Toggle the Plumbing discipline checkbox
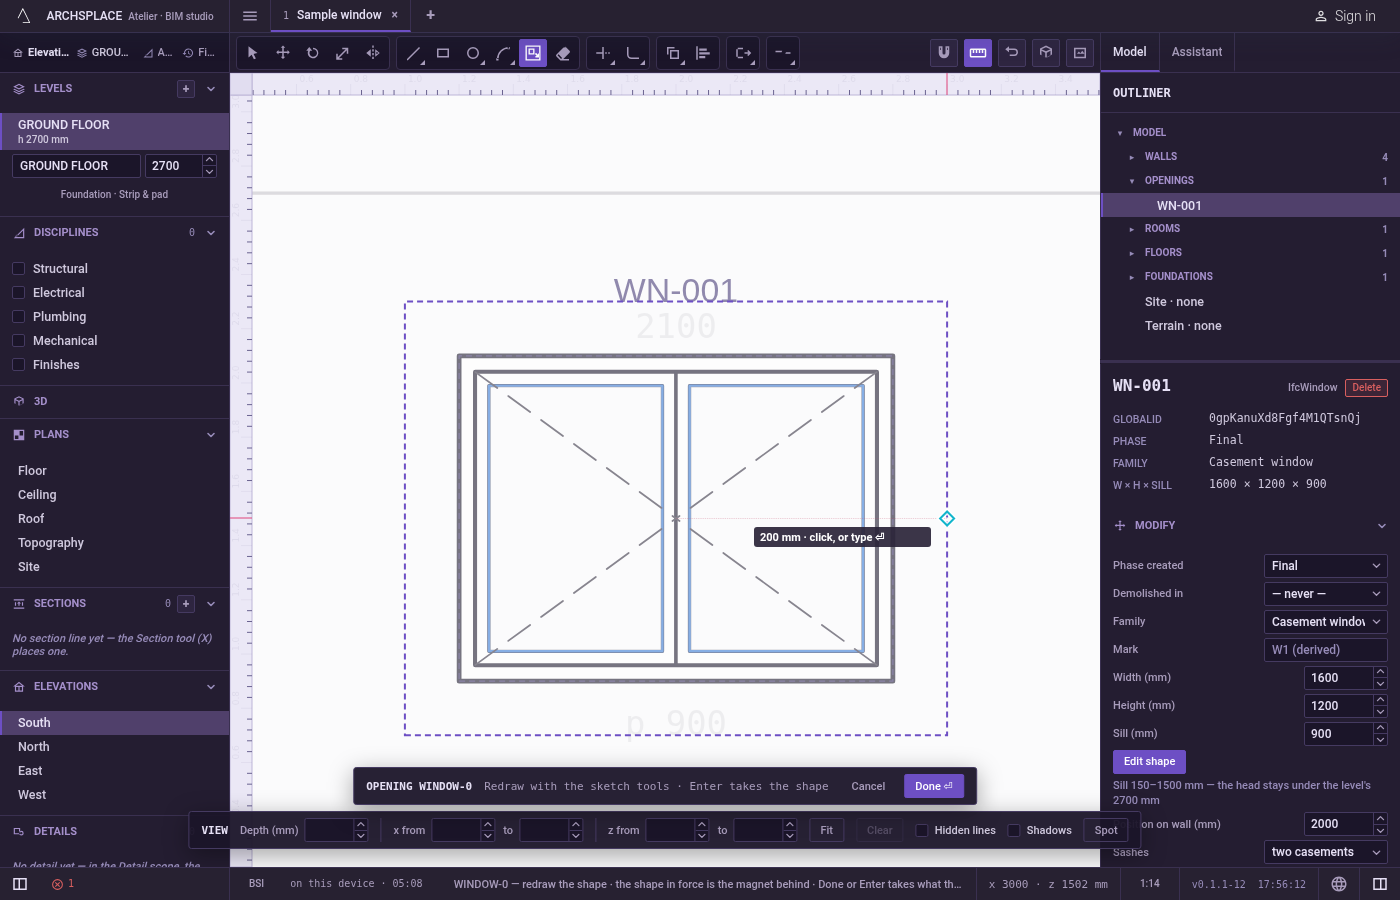Viewport: 1400px width, 900px height. tap(18, 317)
